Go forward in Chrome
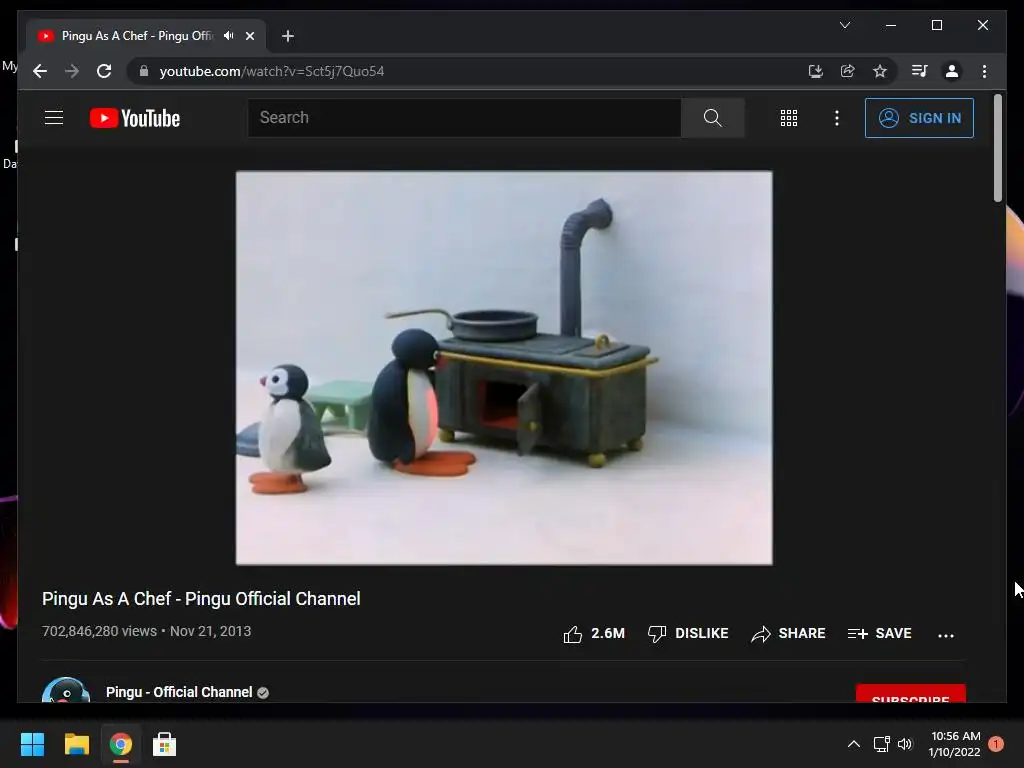This screenshot has width=1024, height=768. [72, 71]
